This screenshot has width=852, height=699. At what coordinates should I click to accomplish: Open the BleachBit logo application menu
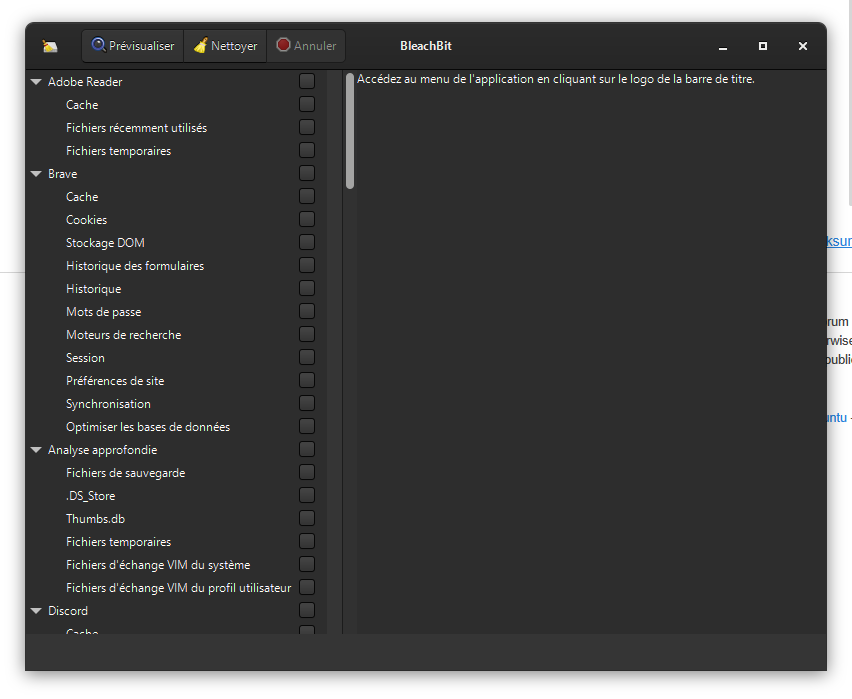pos(50,46)
